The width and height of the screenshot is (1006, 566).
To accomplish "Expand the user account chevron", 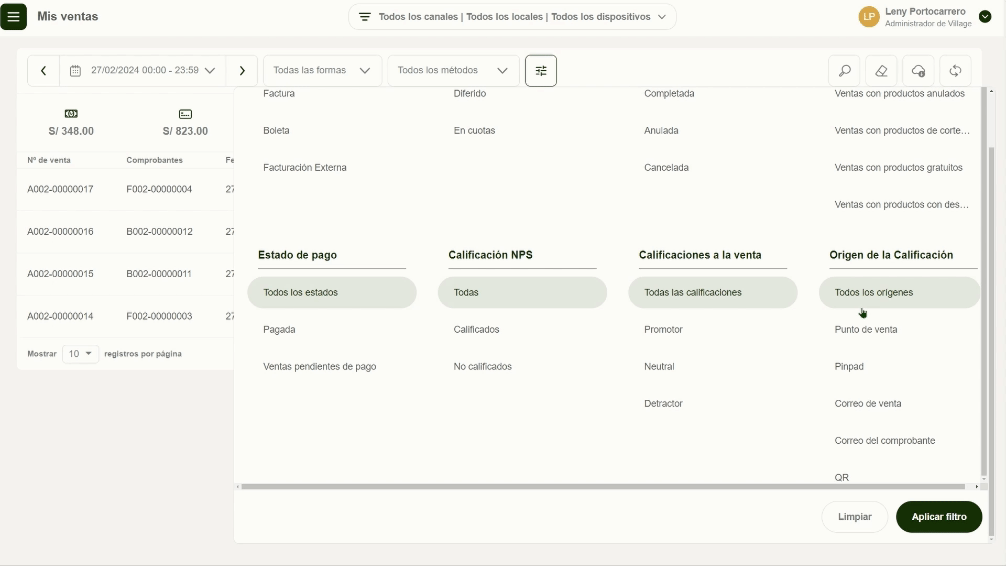I will click(x=985, y=17).
